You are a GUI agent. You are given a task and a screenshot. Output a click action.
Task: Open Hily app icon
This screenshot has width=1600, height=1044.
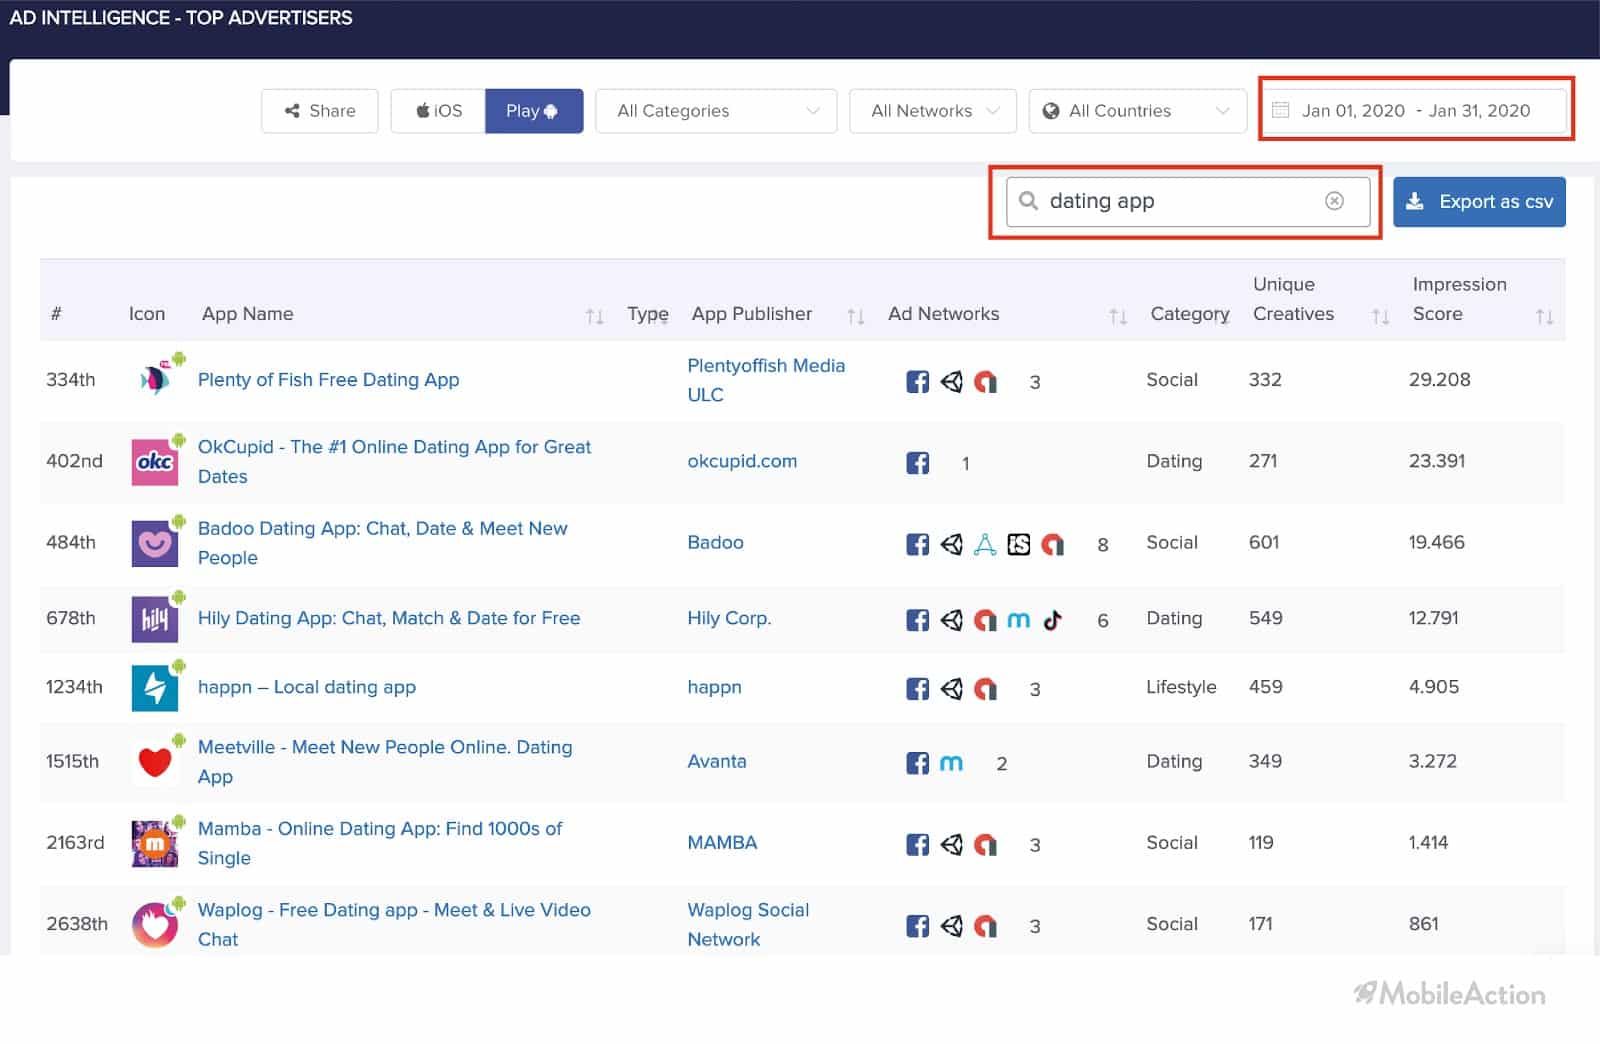pyautogui.click(x=155, y=619)
